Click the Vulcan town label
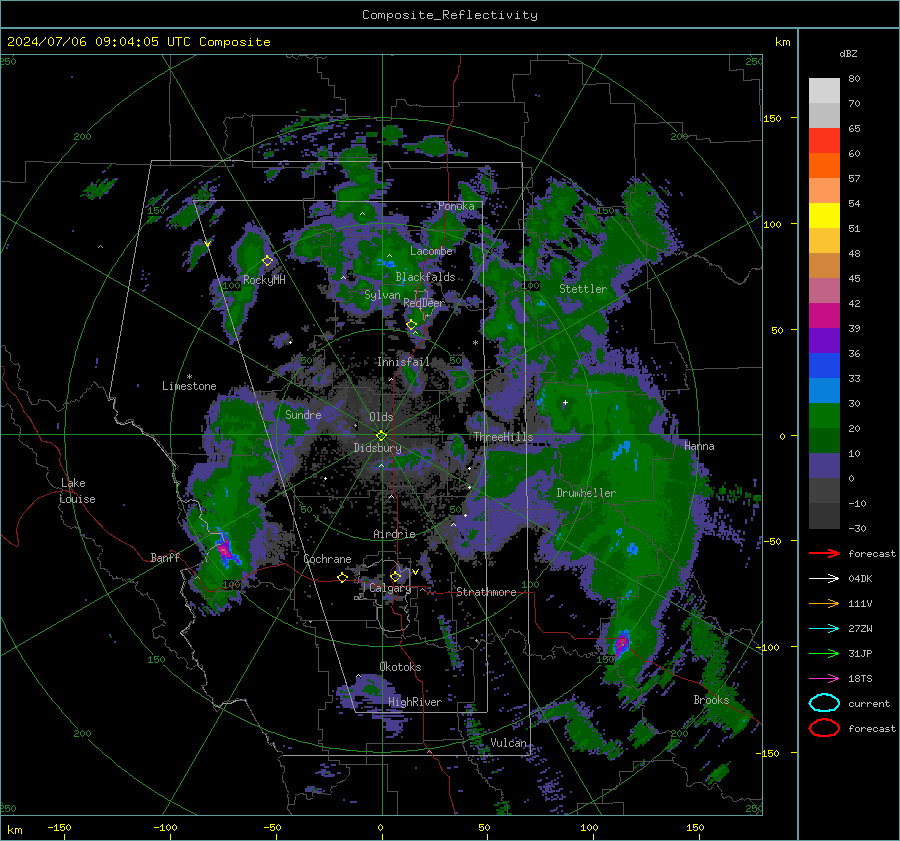The image size is (900, 841). tap(509, 743)
